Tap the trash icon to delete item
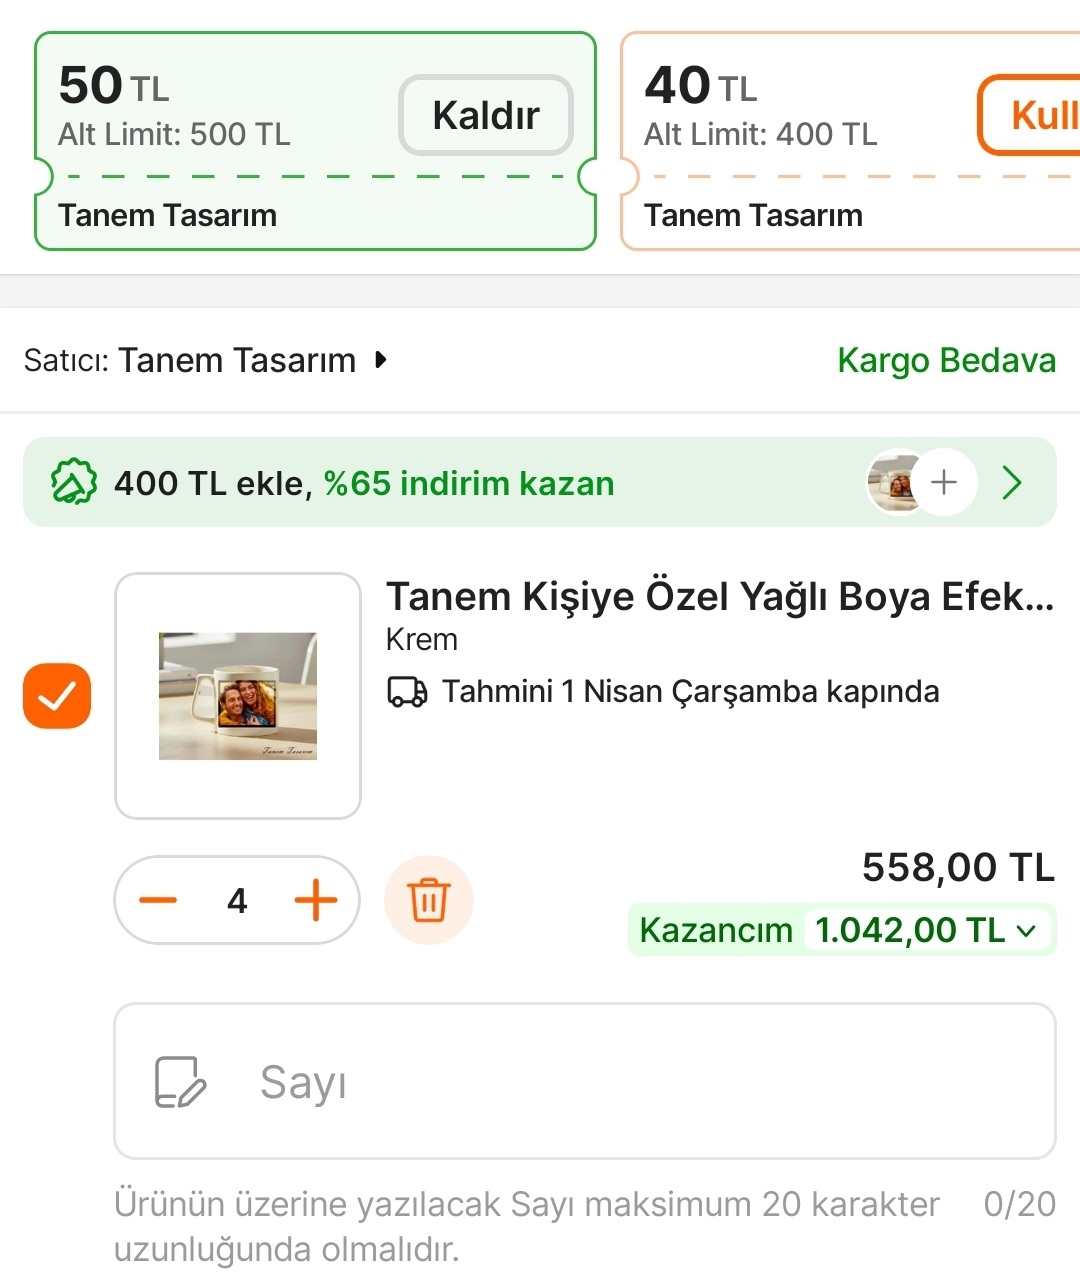The height and width of the screenshot is (1278, 1080). click(x=428, y=900)
